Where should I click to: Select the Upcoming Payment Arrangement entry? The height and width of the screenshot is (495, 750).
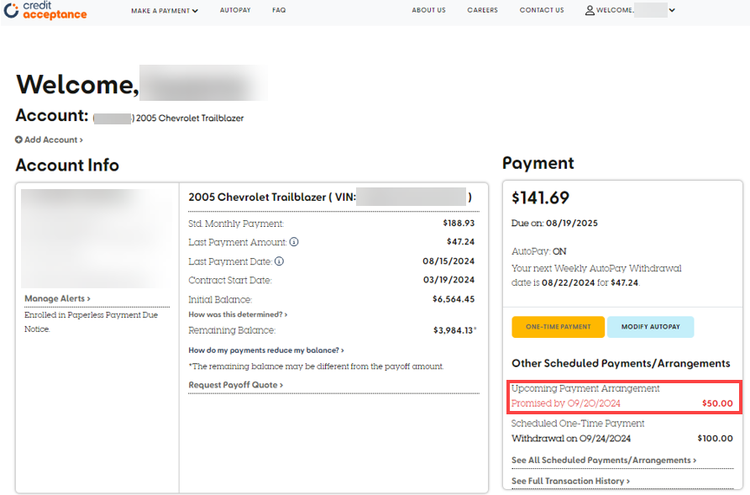(x=622, y=396)
